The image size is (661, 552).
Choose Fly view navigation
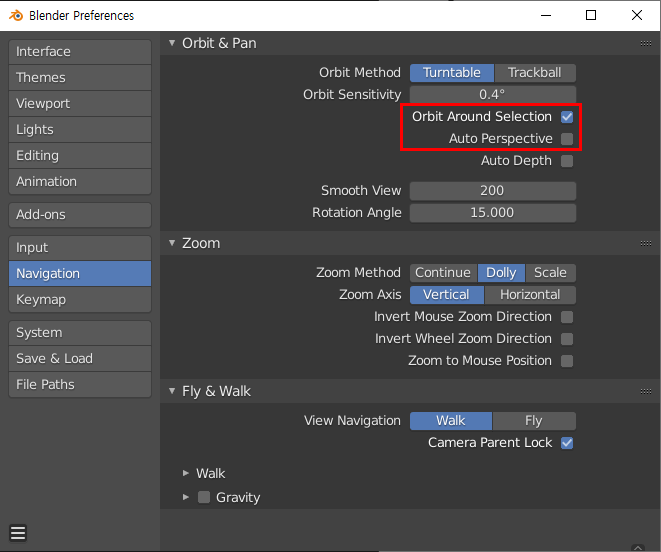pos(534,421)
